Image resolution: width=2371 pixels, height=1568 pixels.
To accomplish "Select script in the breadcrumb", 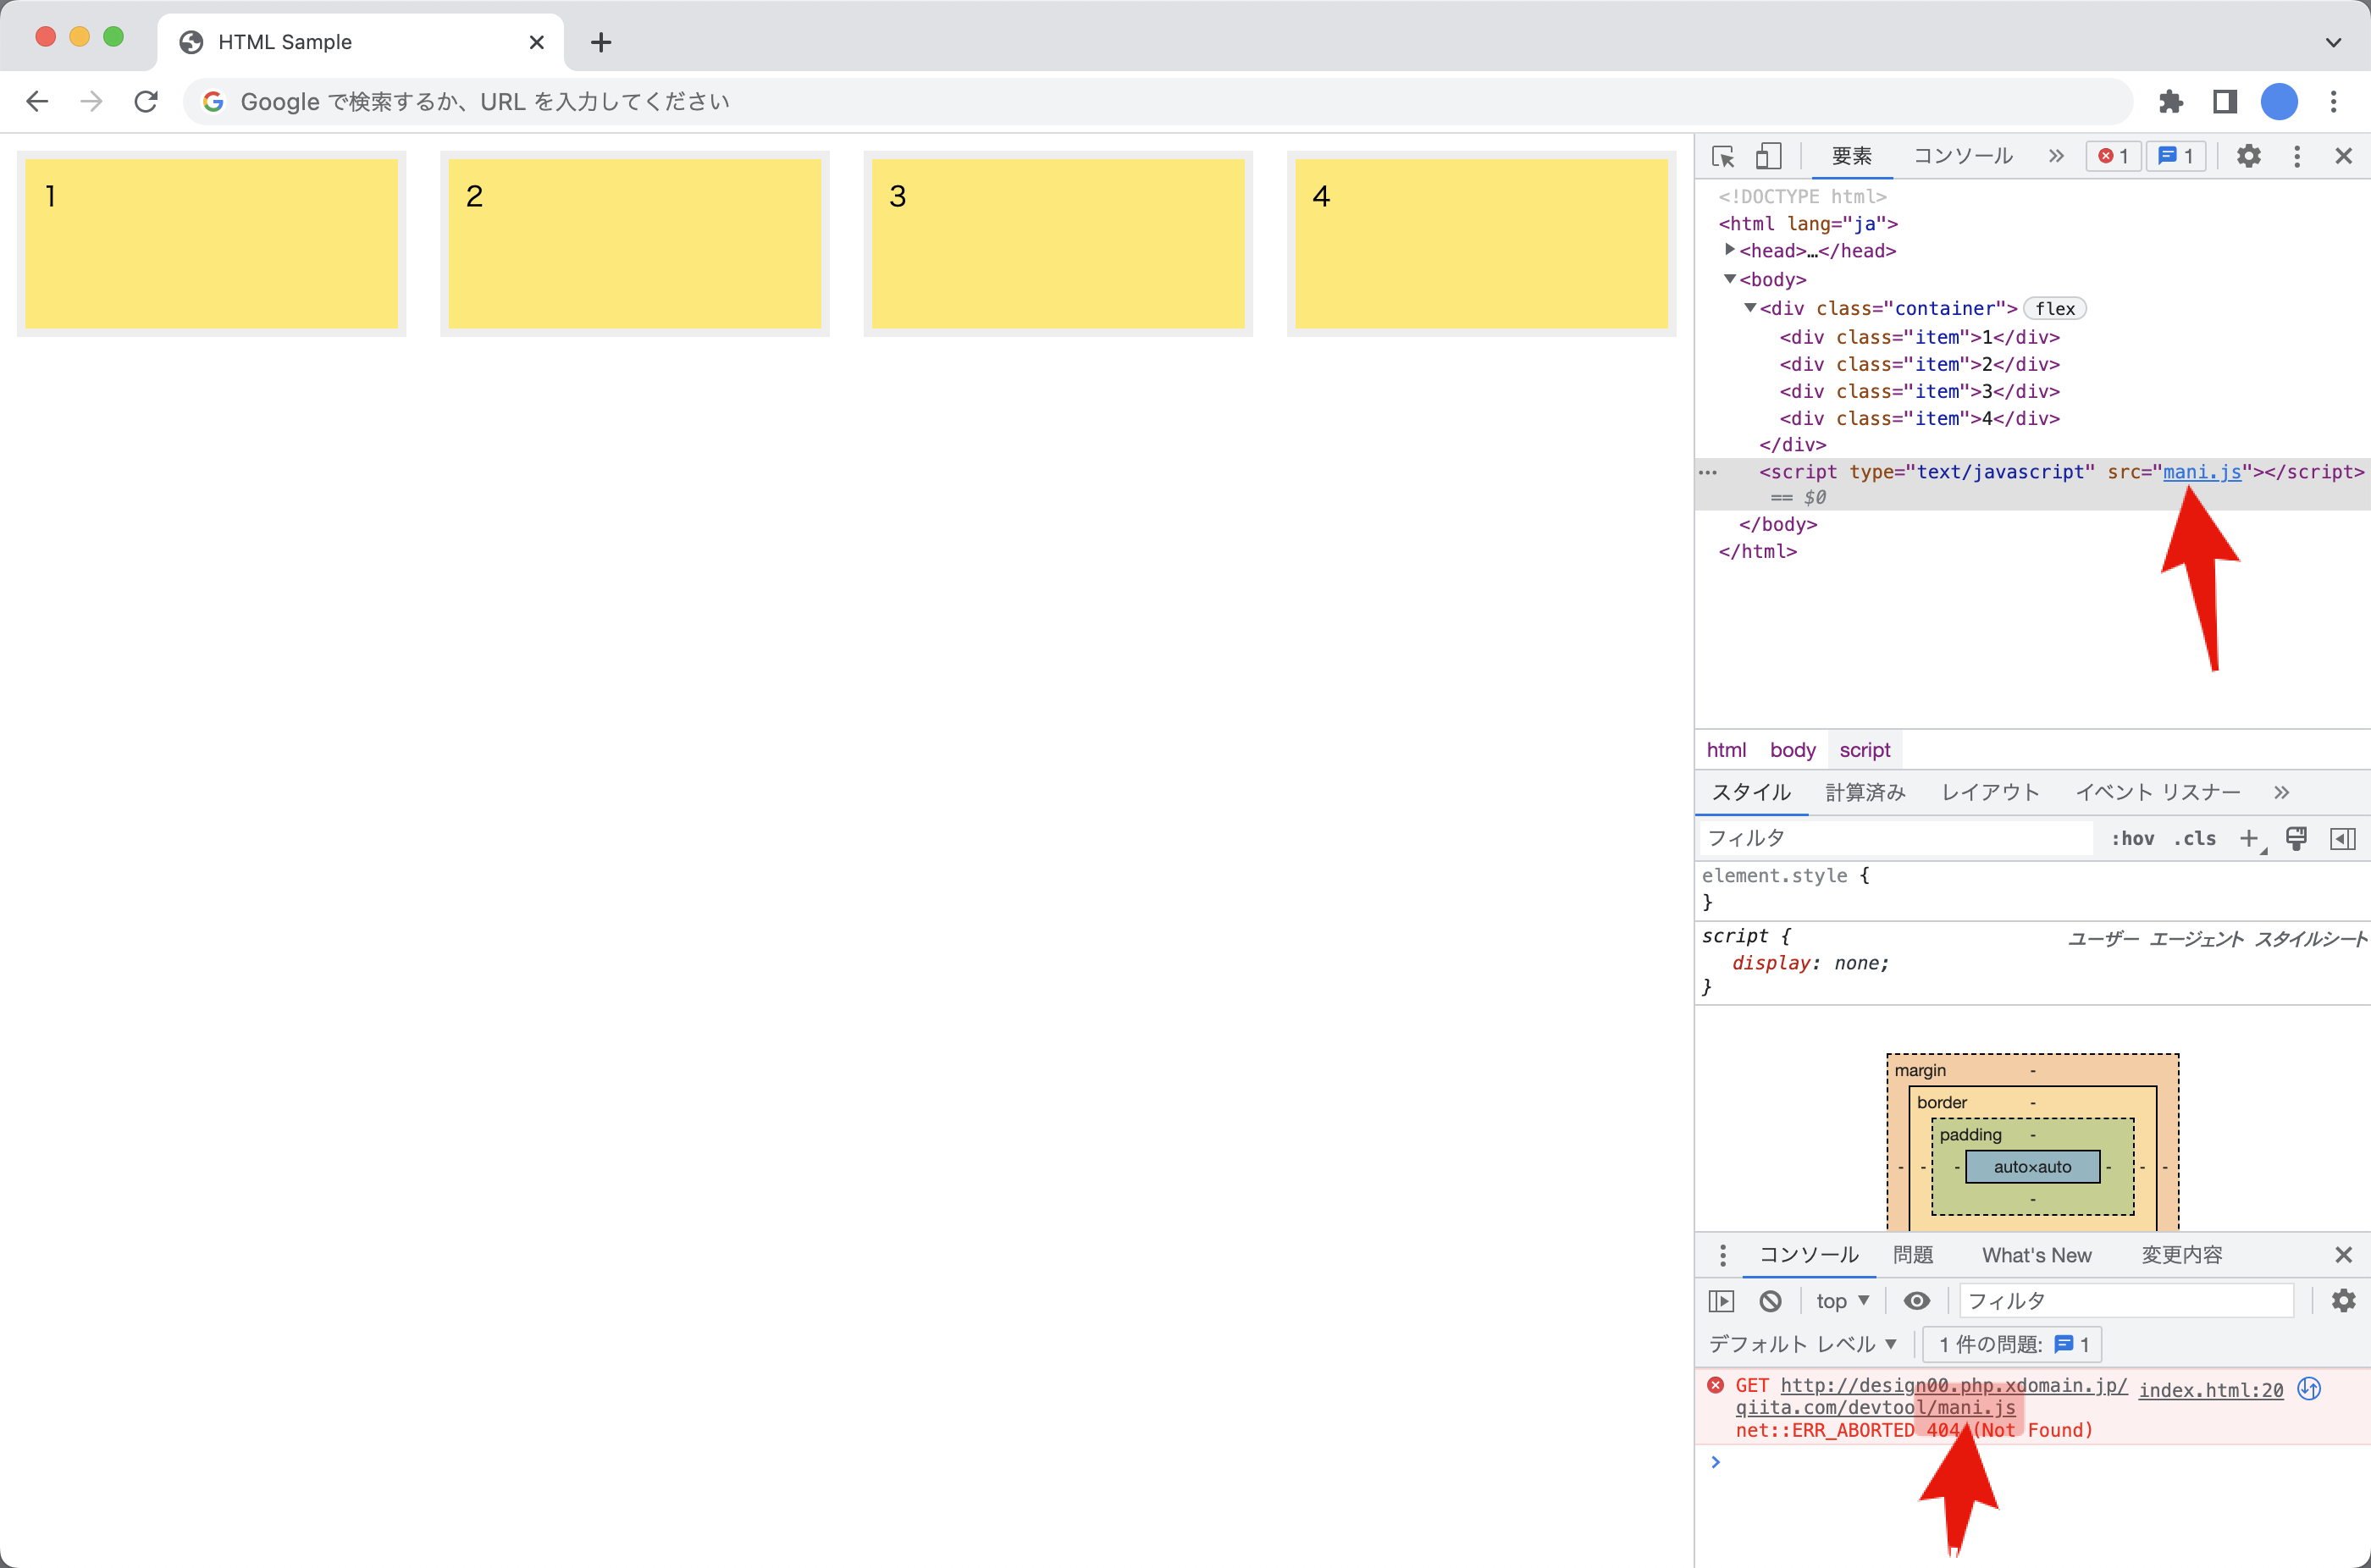I will coord(1864,750).
